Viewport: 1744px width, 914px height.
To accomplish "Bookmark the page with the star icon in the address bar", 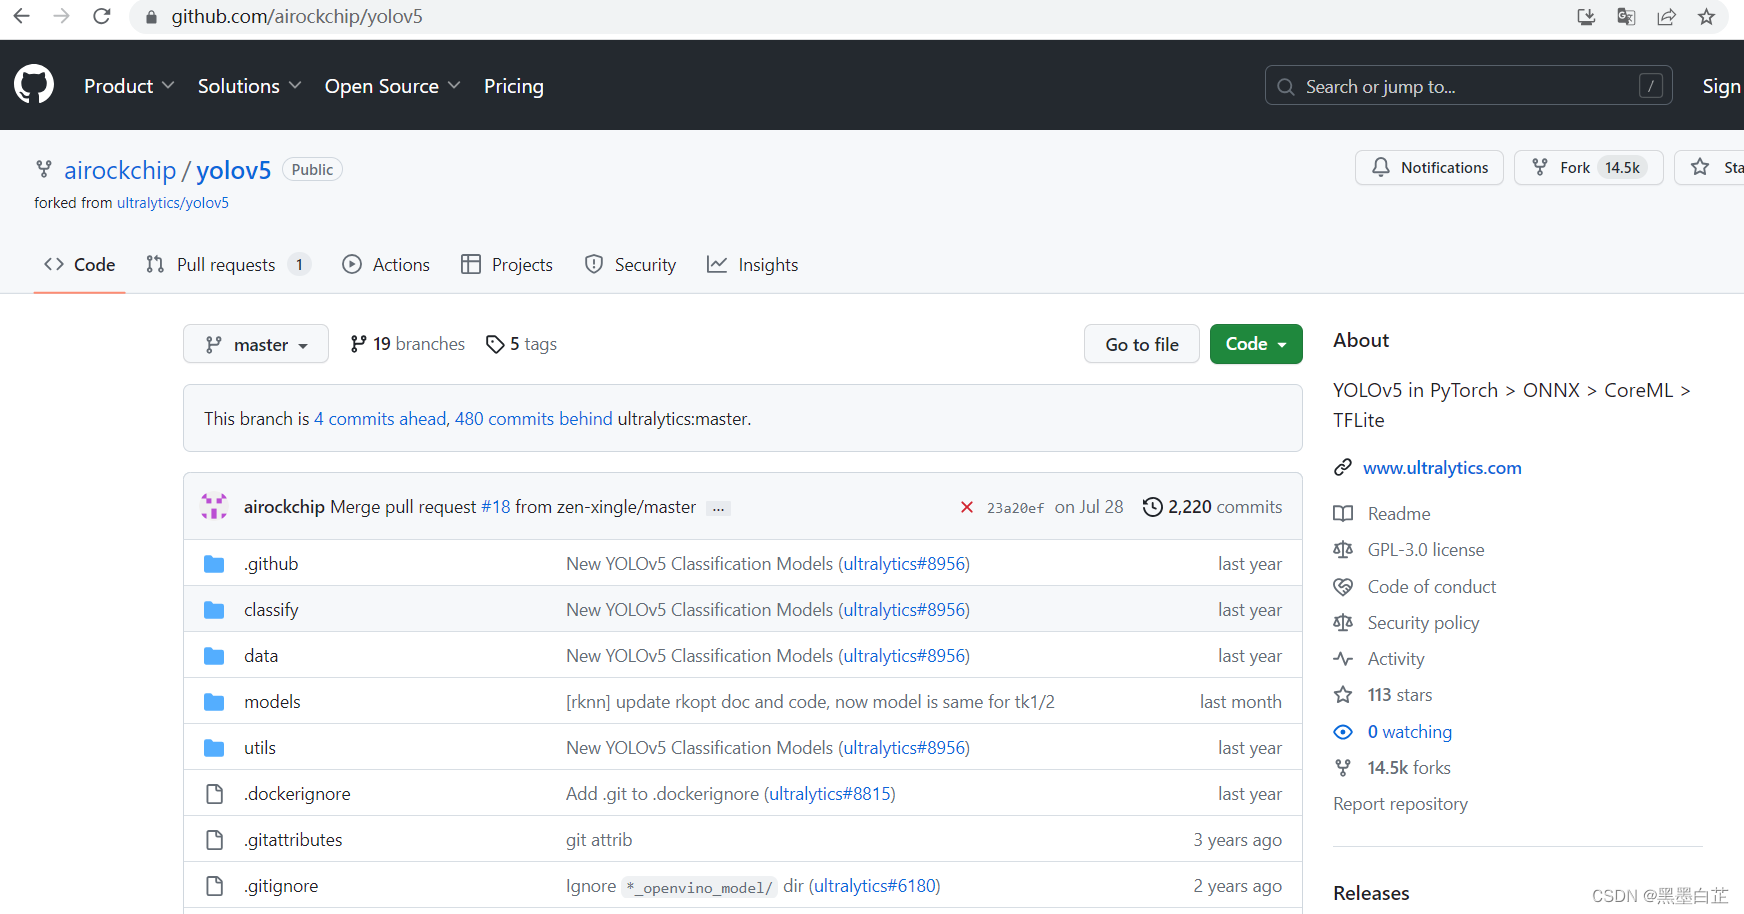I will (x=1706, y=17).
